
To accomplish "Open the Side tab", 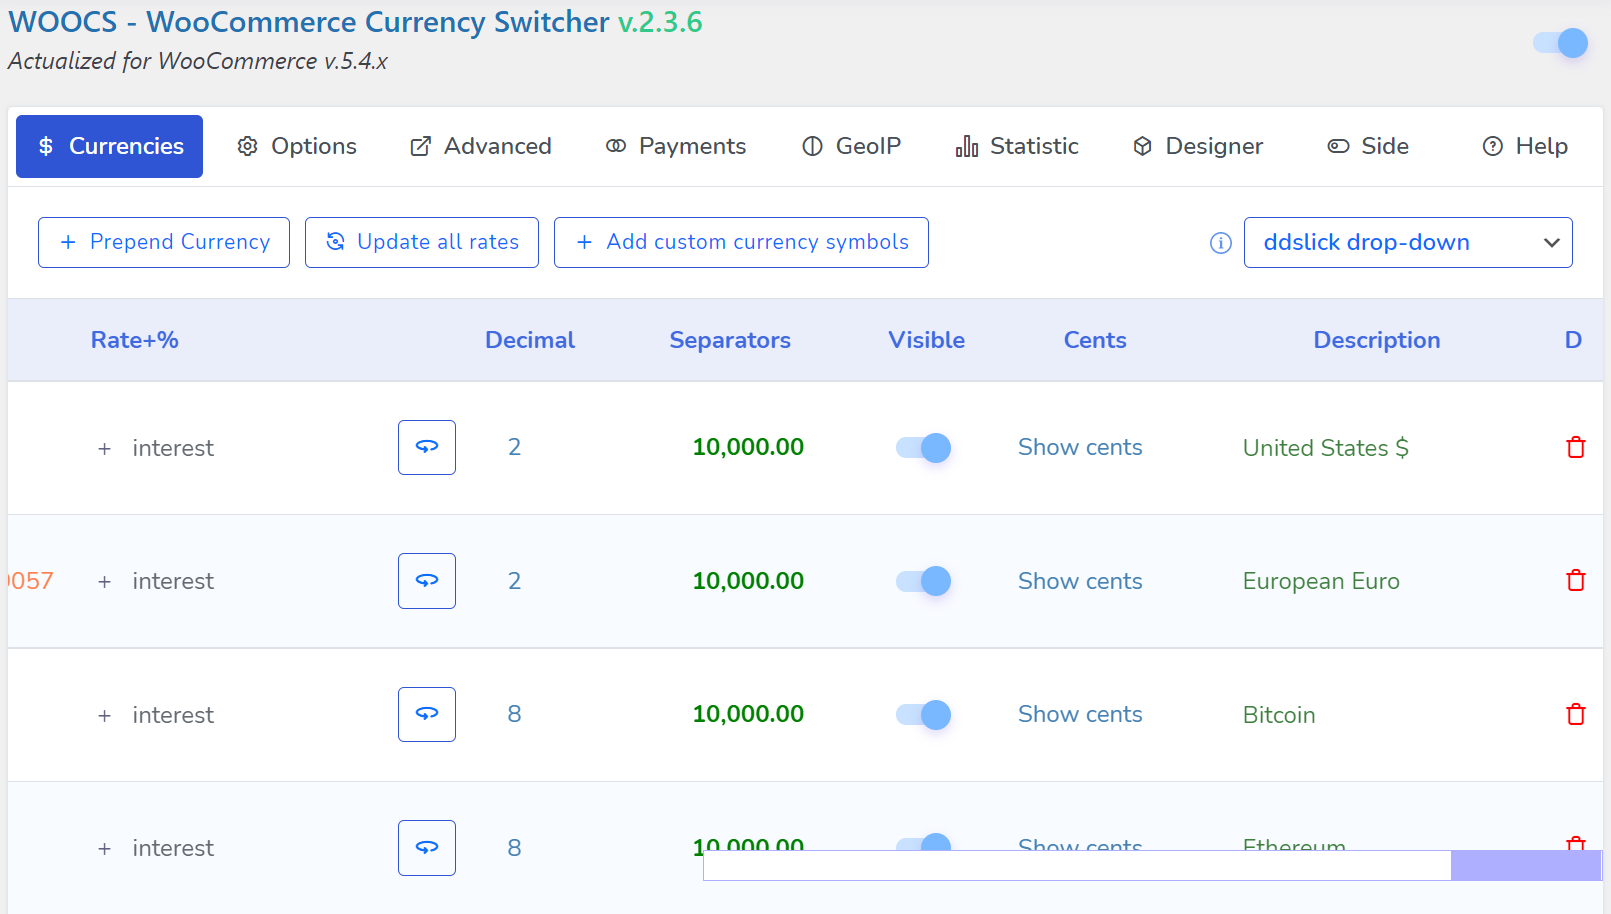I will tap(1368, 146).
